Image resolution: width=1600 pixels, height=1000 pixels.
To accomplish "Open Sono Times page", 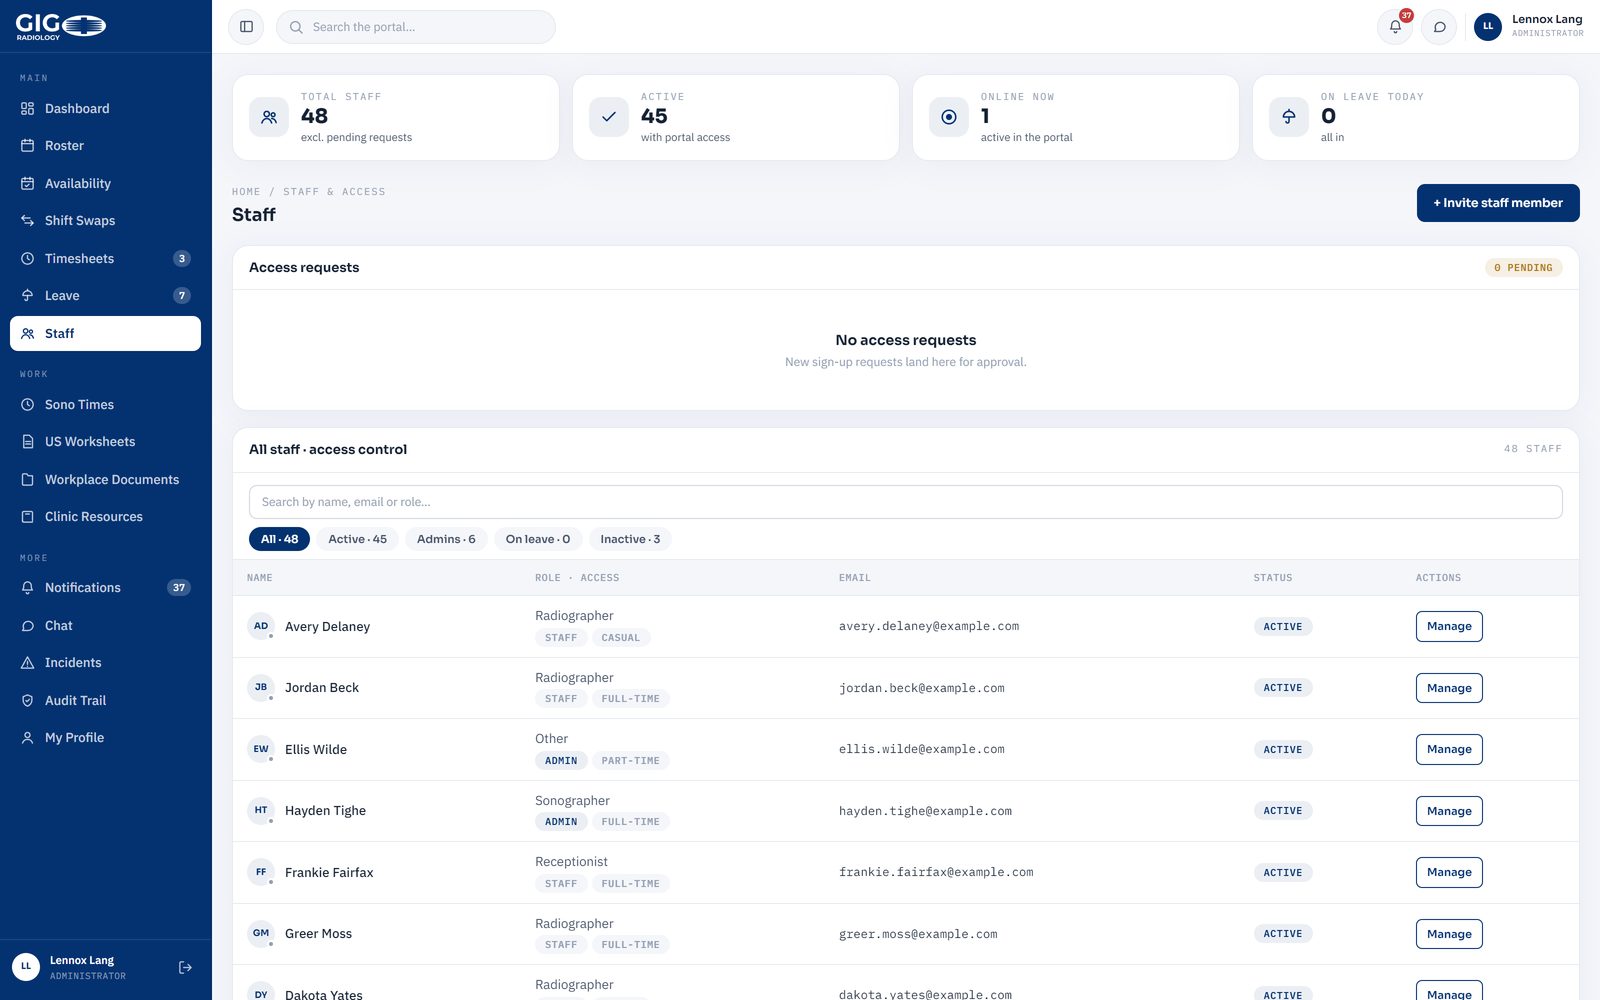I will point(105,404).
